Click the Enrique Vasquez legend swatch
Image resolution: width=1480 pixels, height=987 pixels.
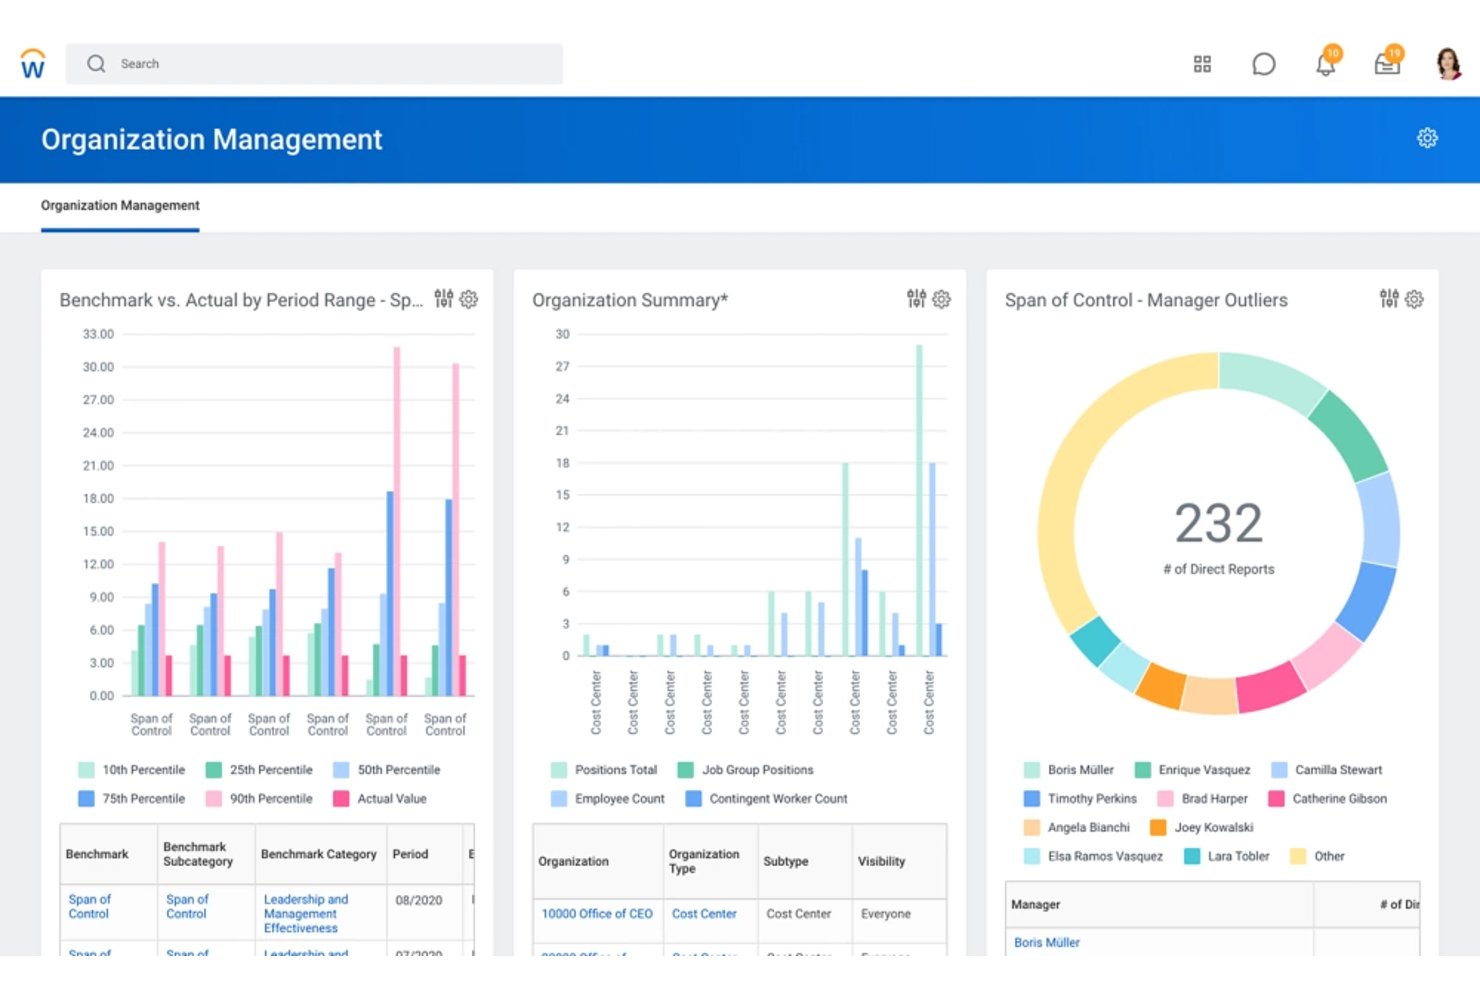click(1143, 770)
